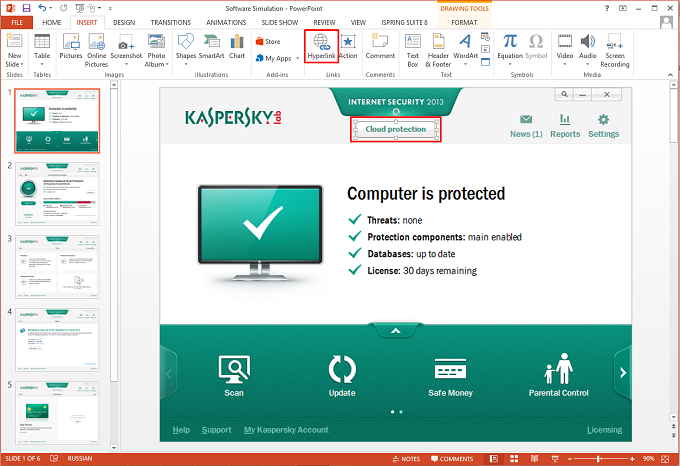Switch to the DESIGN tab
680x466 pixels.
[124, 23]
